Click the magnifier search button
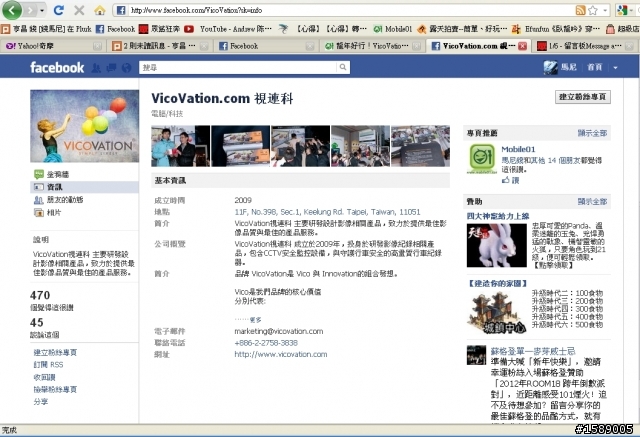Image resolution: width=640 pixels, height=437 pixels. click(343, 67)
